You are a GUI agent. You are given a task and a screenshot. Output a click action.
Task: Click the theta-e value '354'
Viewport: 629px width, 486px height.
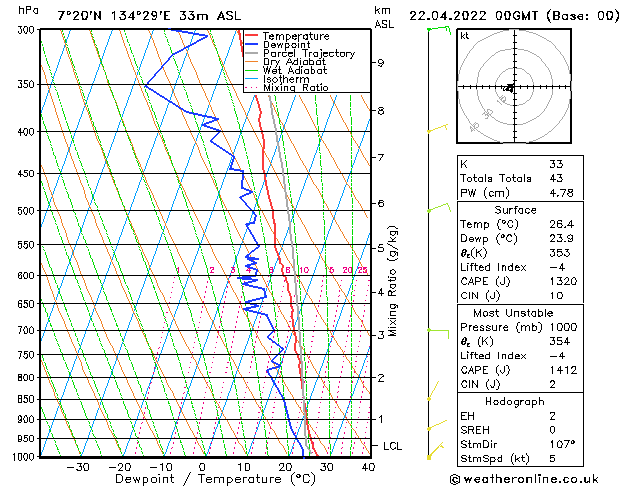(560, 341)
